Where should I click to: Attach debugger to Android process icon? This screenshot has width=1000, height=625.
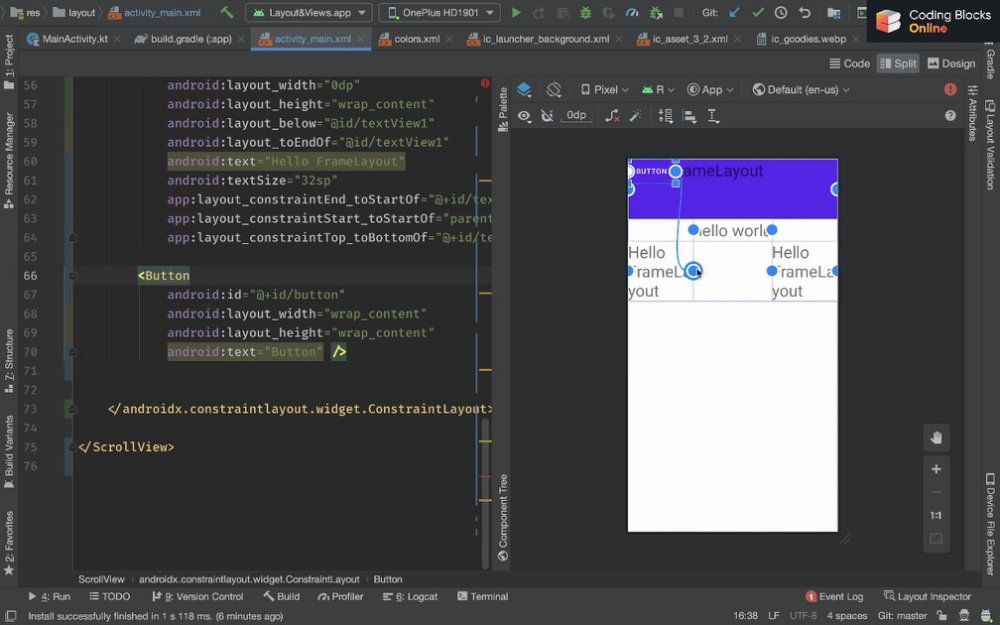(655, 12)
